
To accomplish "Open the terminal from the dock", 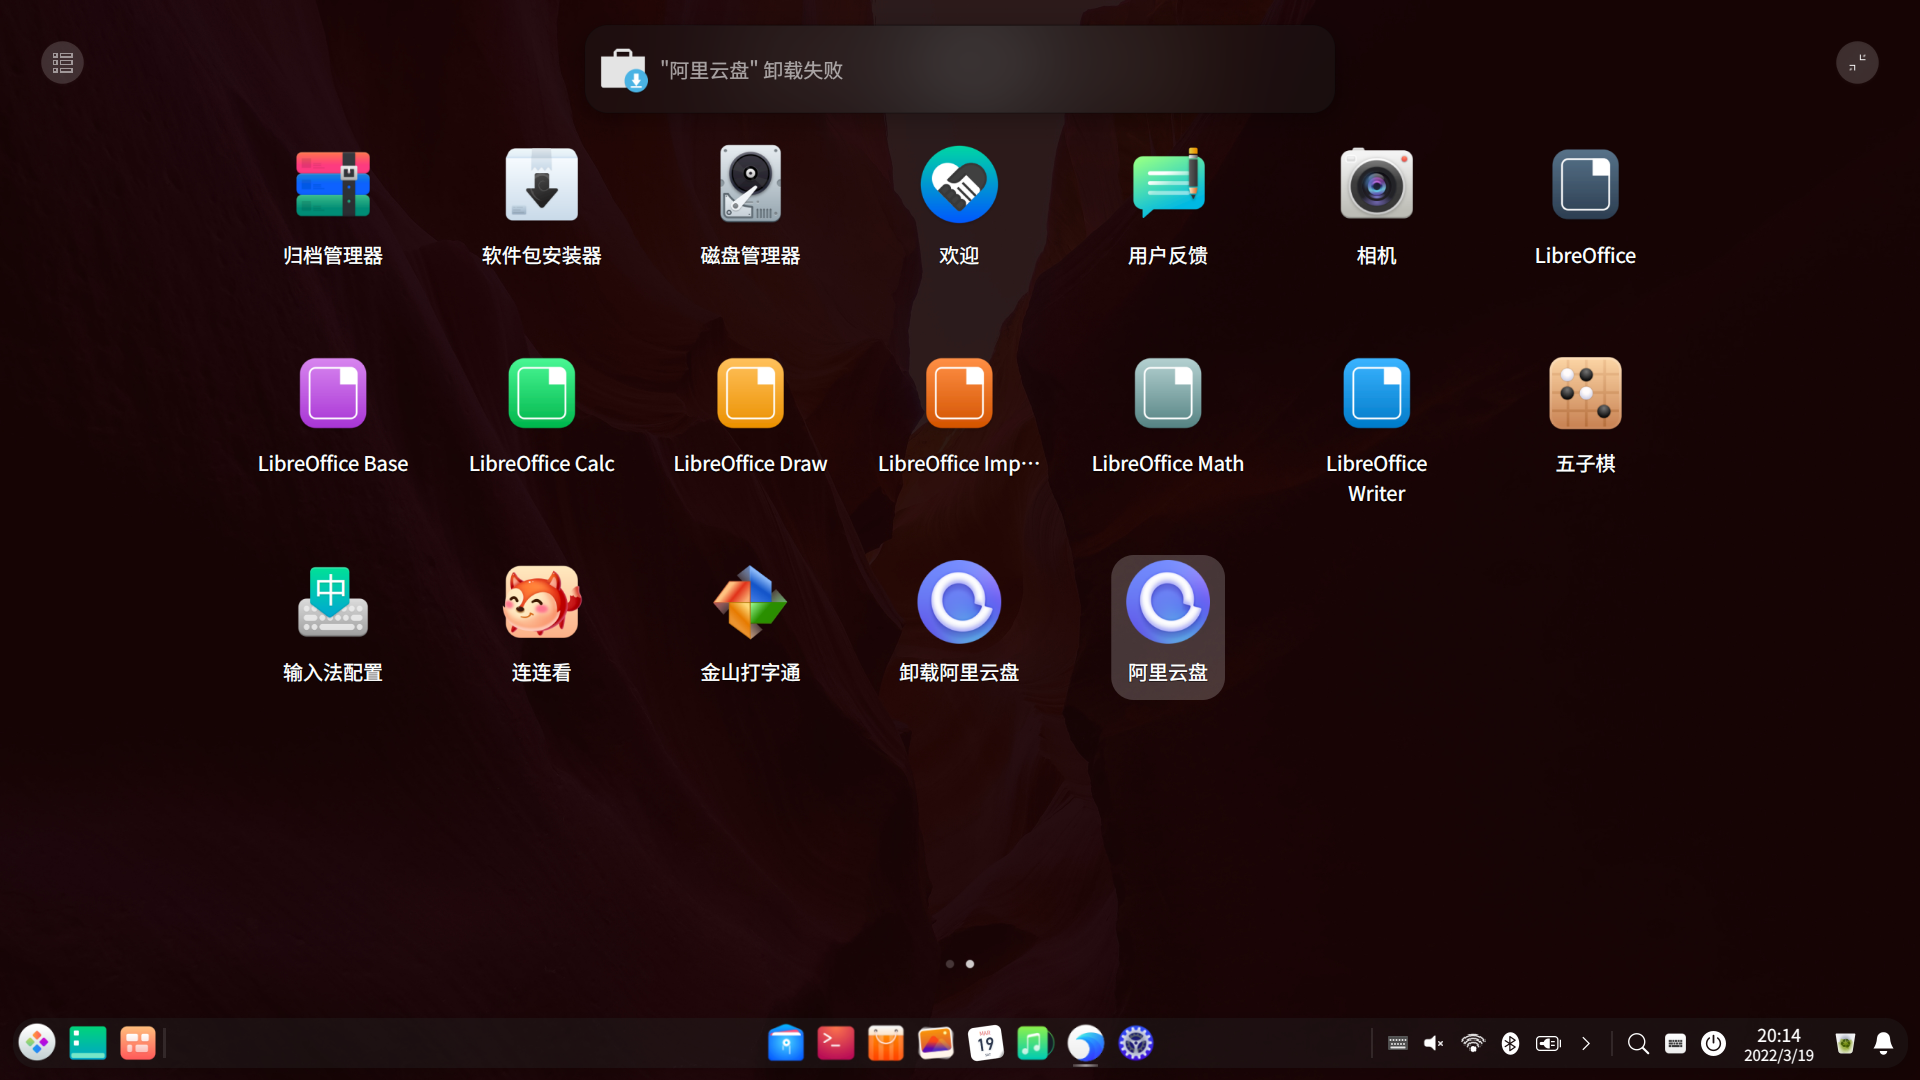I will [835, 1042].
